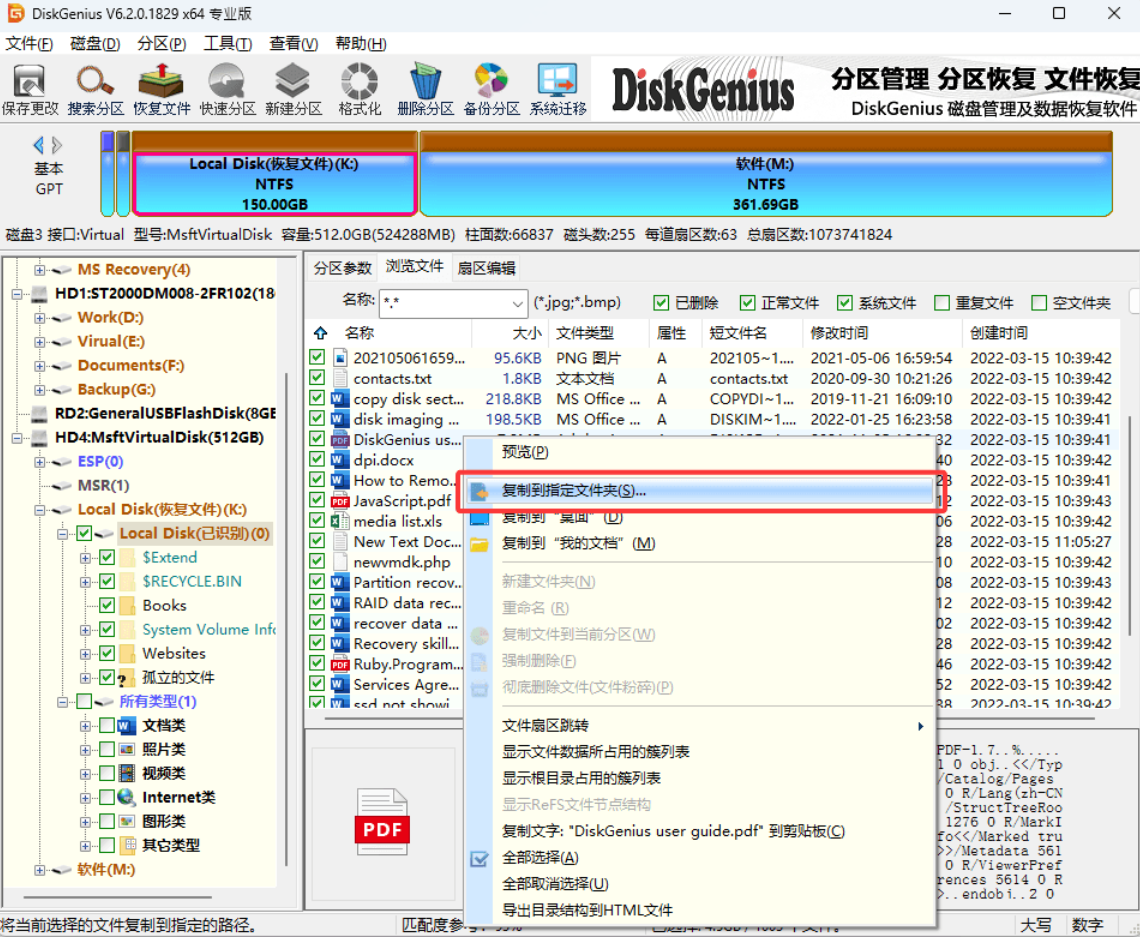Select the 格式化 format toolbar icon
Image resolution: width=1140 pixels, height=939 pixels.
click(360, 89)
